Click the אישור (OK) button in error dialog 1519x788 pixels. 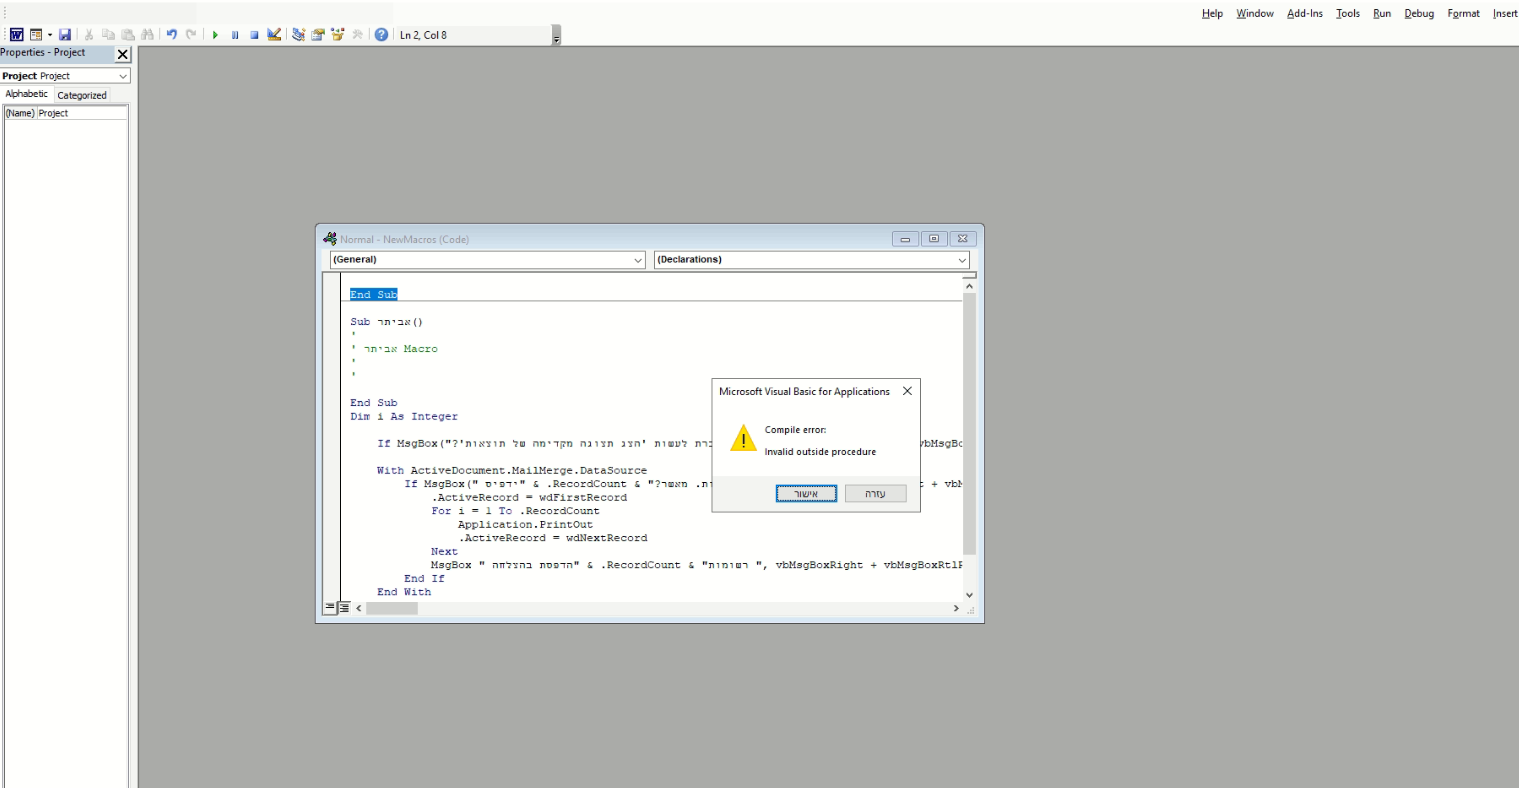(x=806, y=494)
